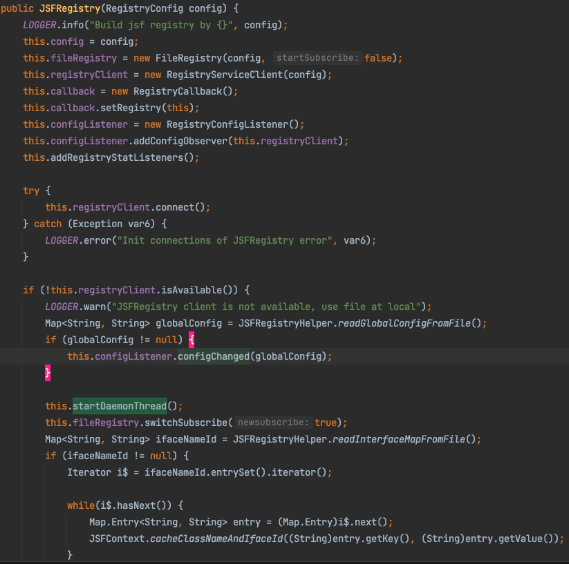Click the setRegistry method call
The image size is (569, 564).
tap(131, 108)
